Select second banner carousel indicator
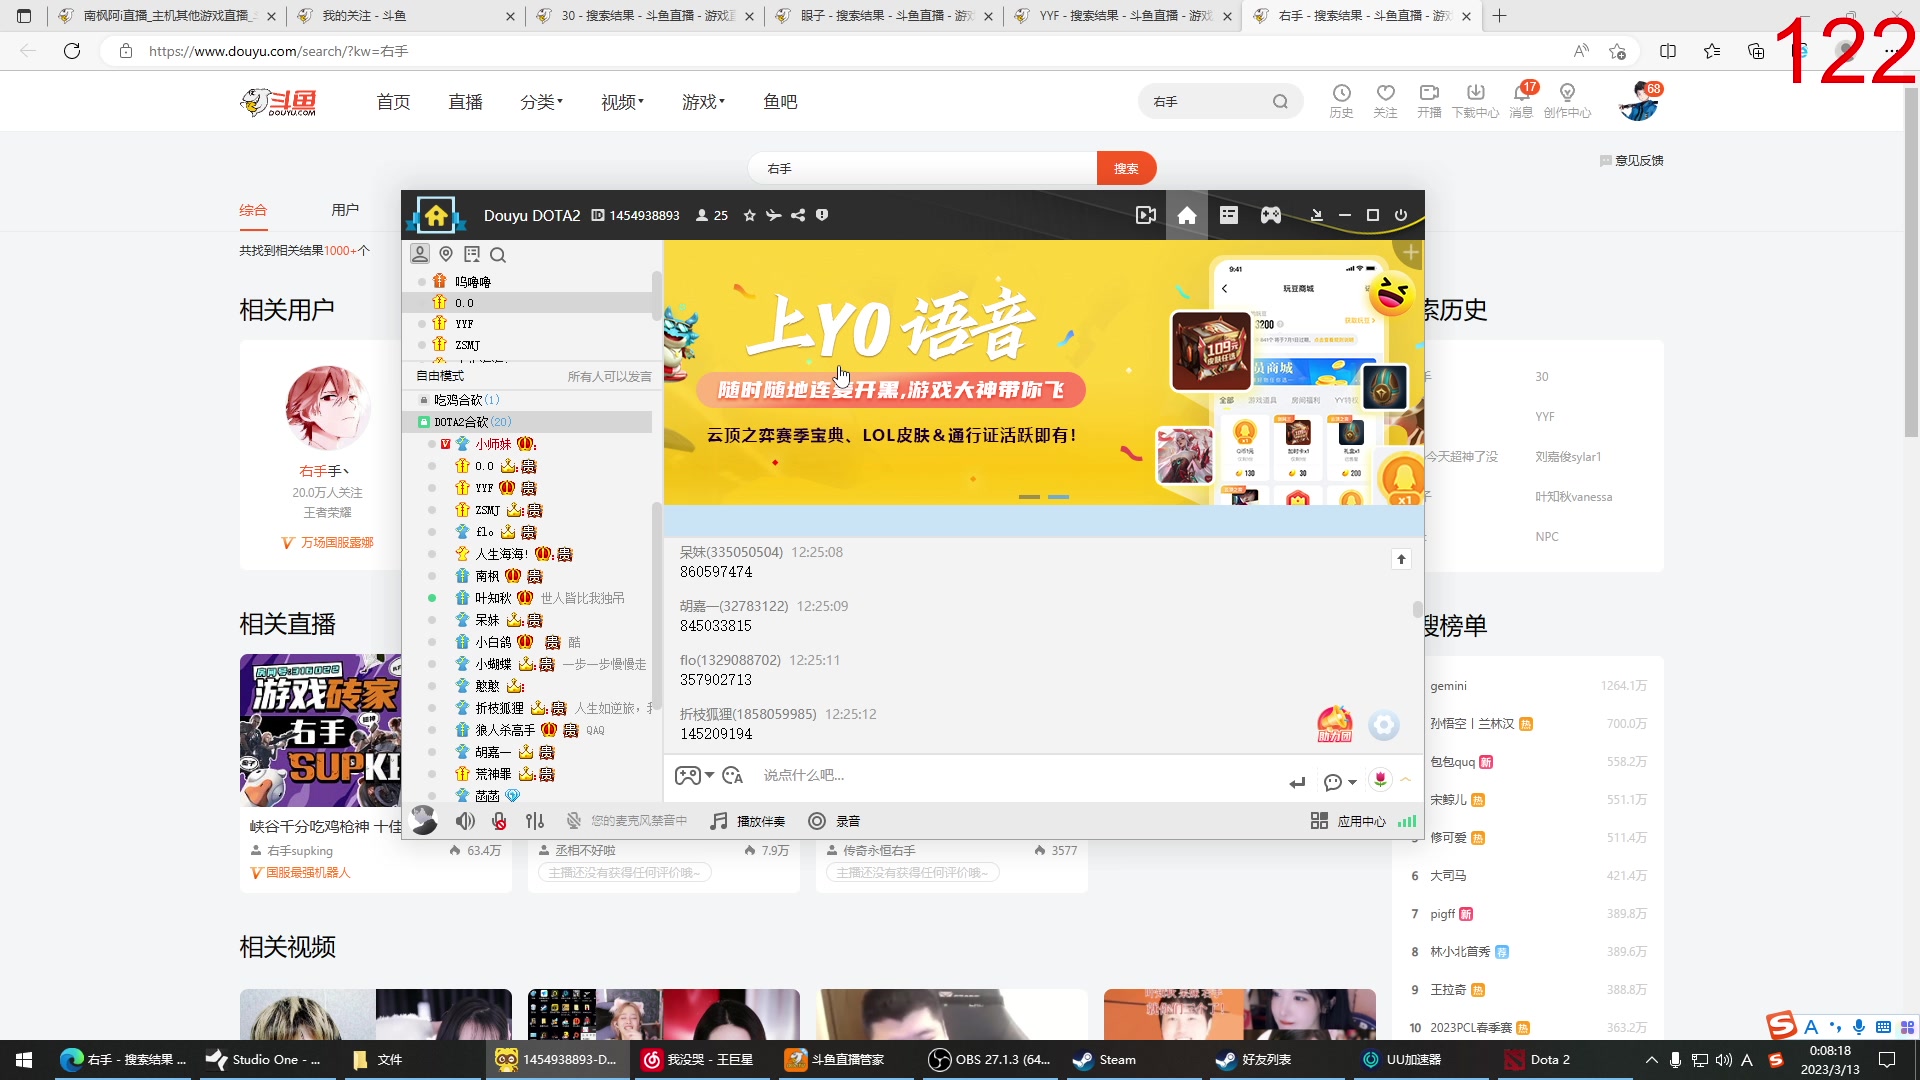Image resolution: width=1920 pixels, height=1080 pixels. click(1059, 497)
